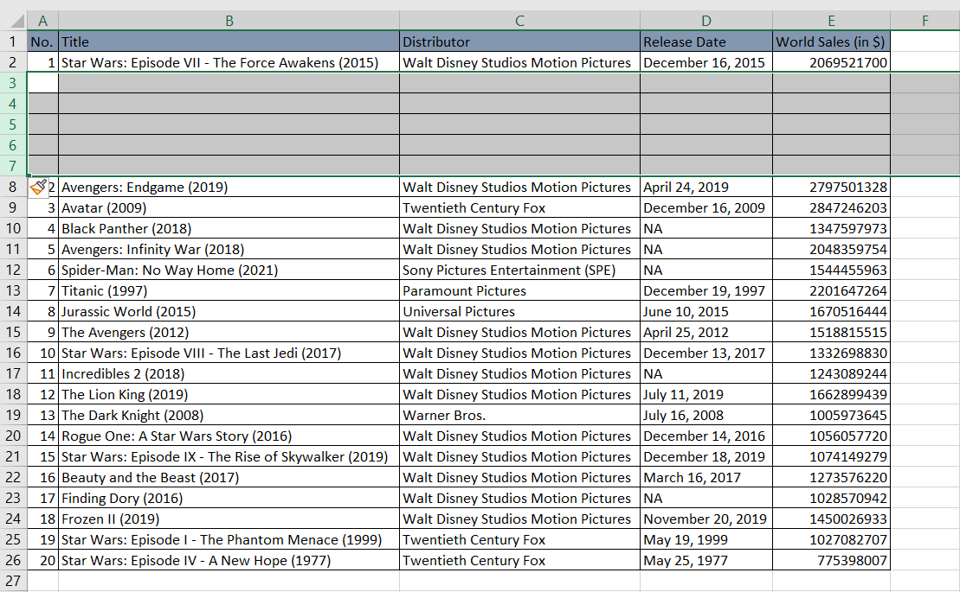Select row 26 header

[13, 560]
